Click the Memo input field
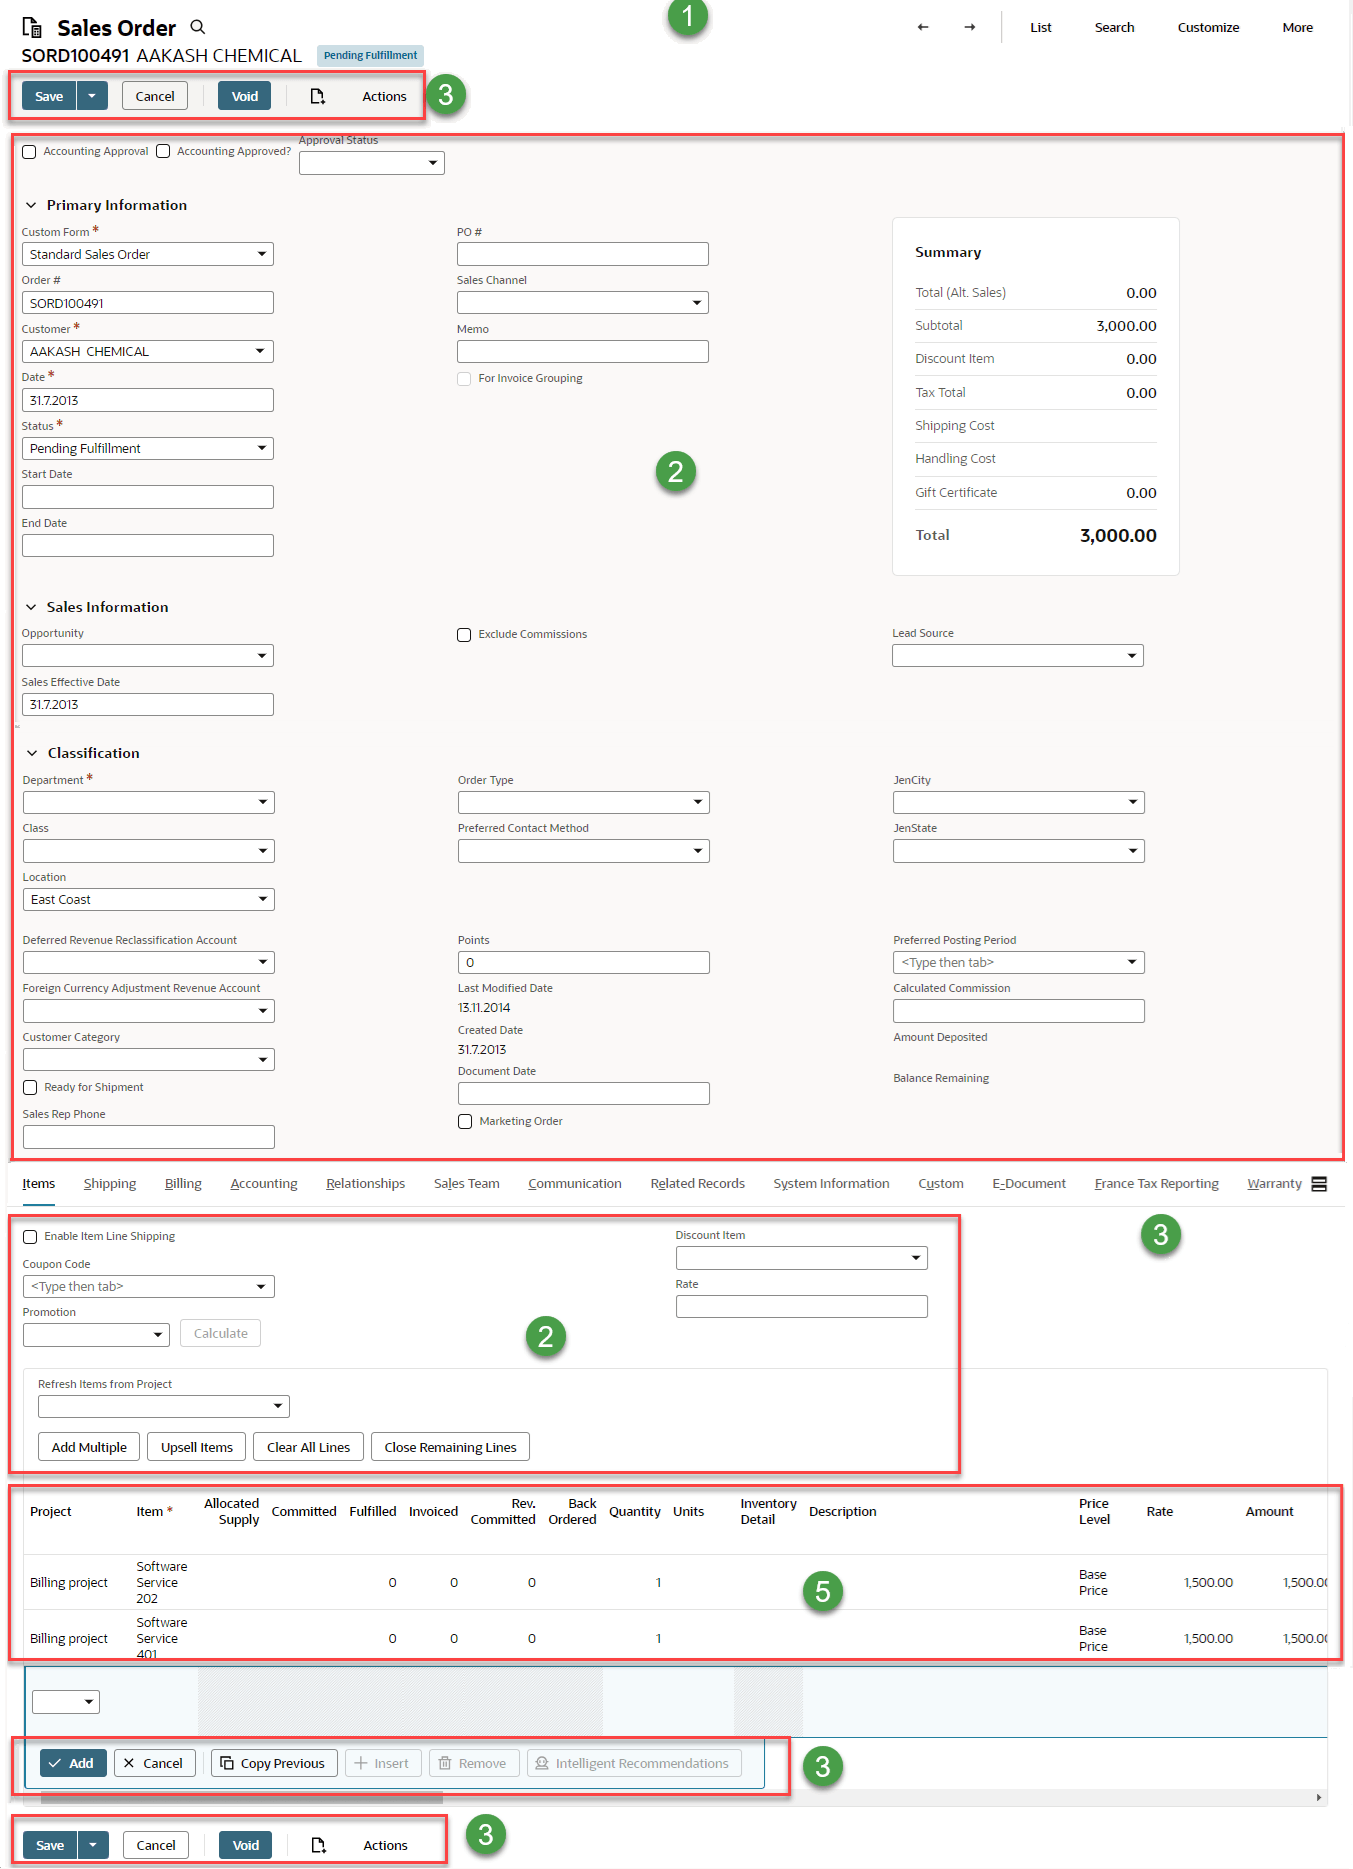 pyautogui.click(x=582, y=351)
